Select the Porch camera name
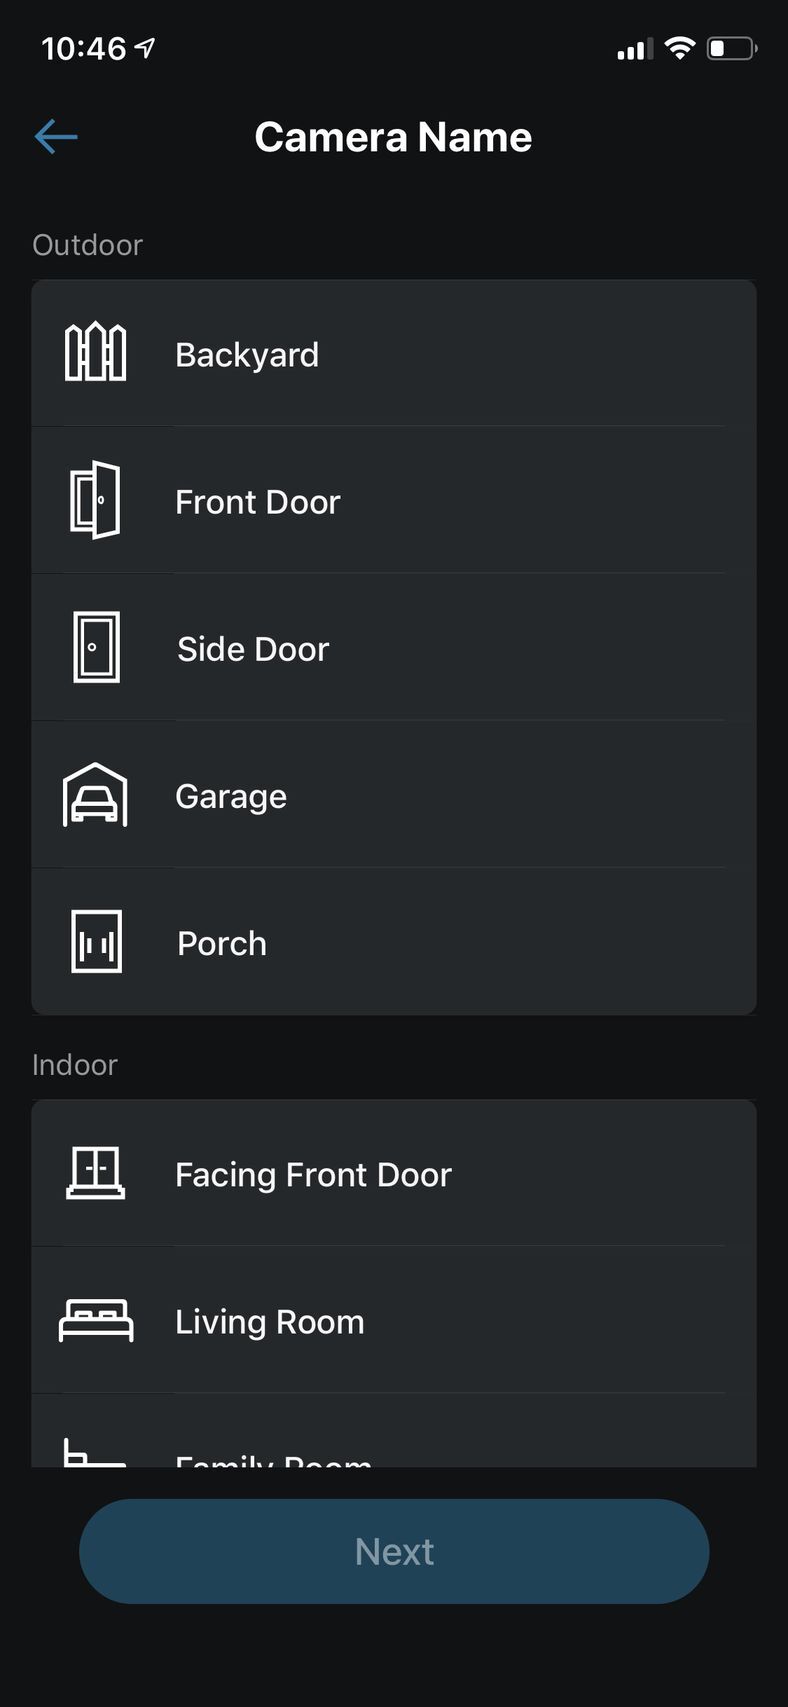788x1707 pixels. pos(394,941)
